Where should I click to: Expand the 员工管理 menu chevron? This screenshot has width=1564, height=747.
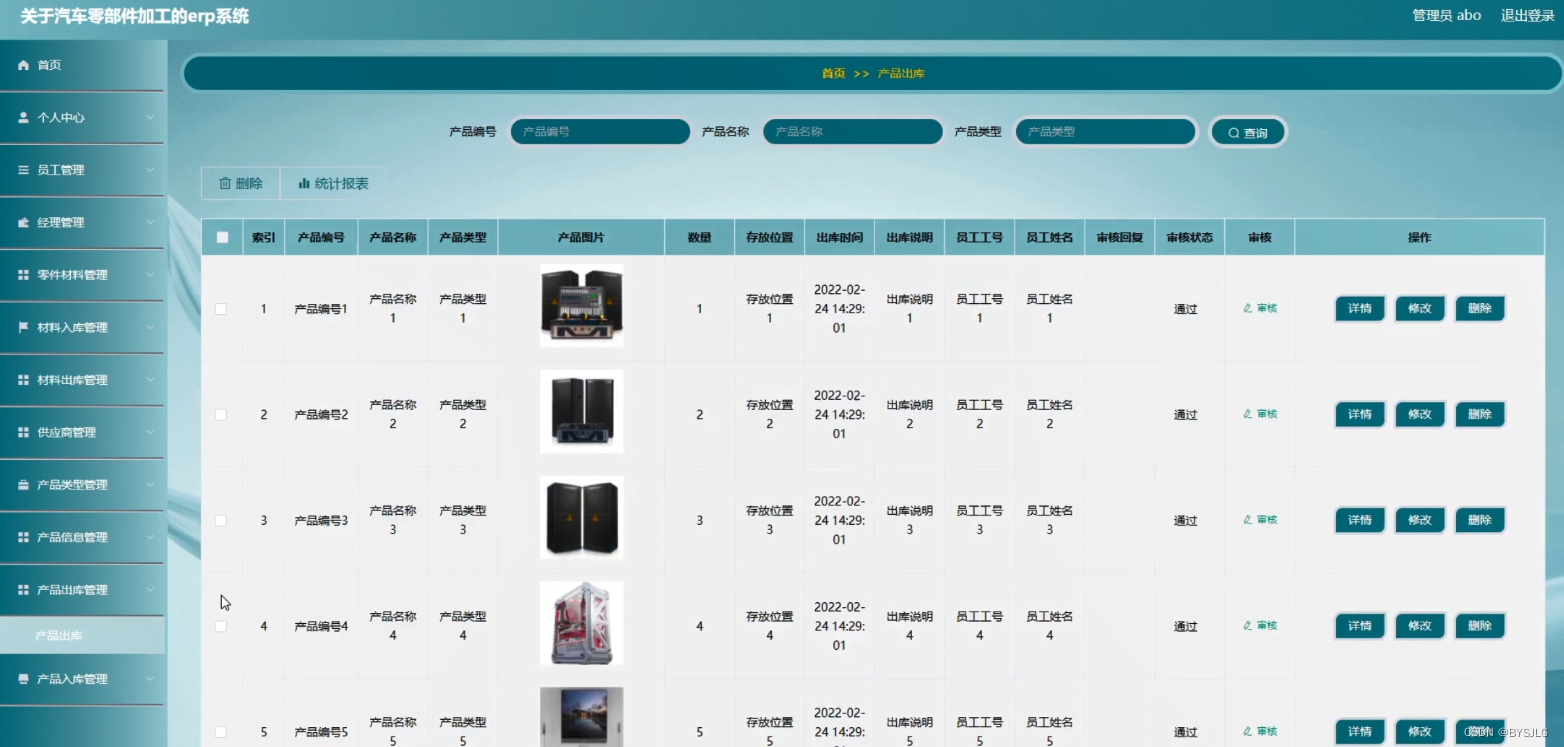(x=150, y=170)
